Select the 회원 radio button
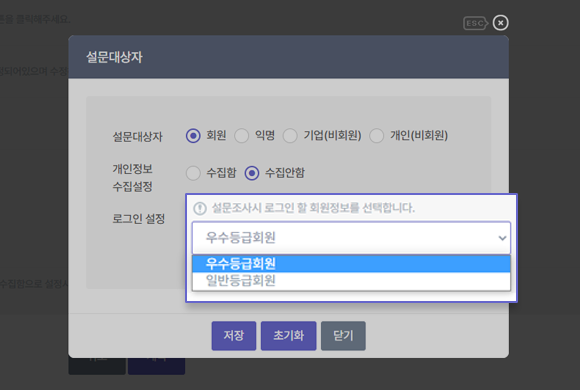The height and width of the screenshot is (390, 580). tap(193, 136)
